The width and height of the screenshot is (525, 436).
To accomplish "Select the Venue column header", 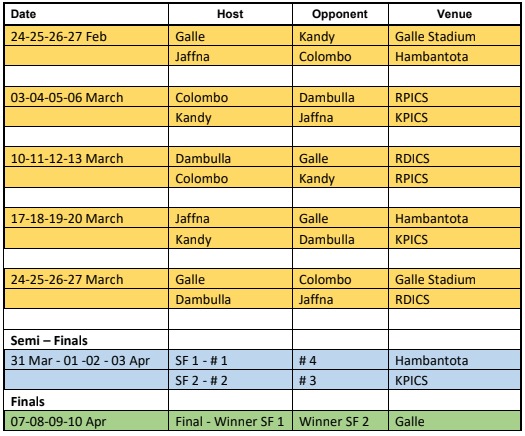I will [x=454, y=14].
